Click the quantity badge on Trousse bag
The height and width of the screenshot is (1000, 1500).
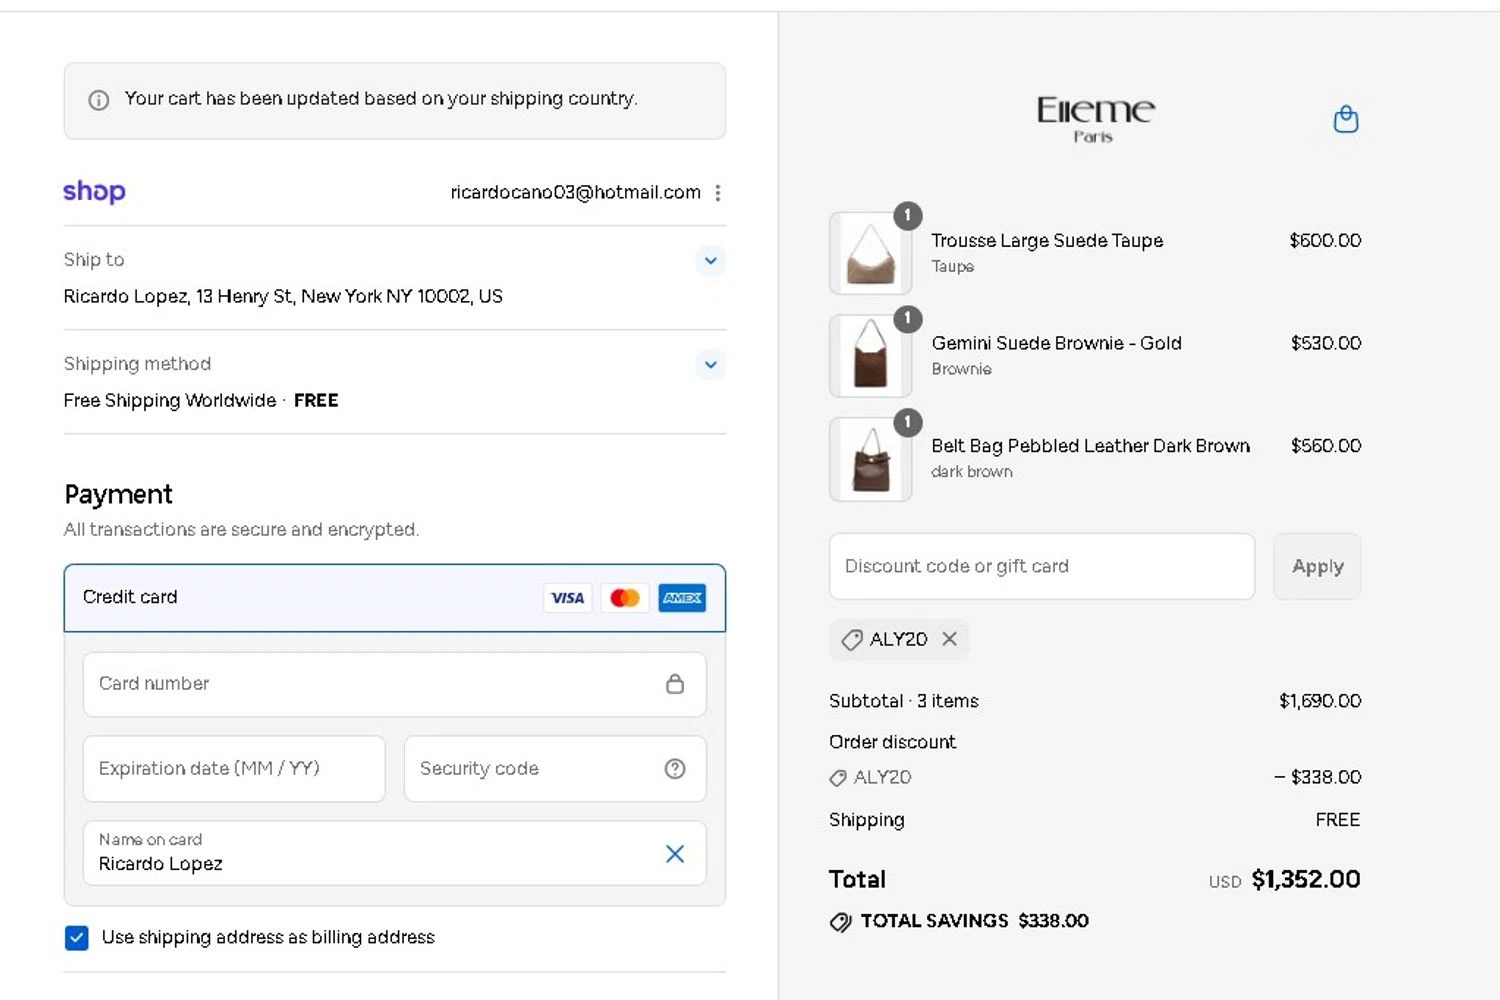point(907,215)
